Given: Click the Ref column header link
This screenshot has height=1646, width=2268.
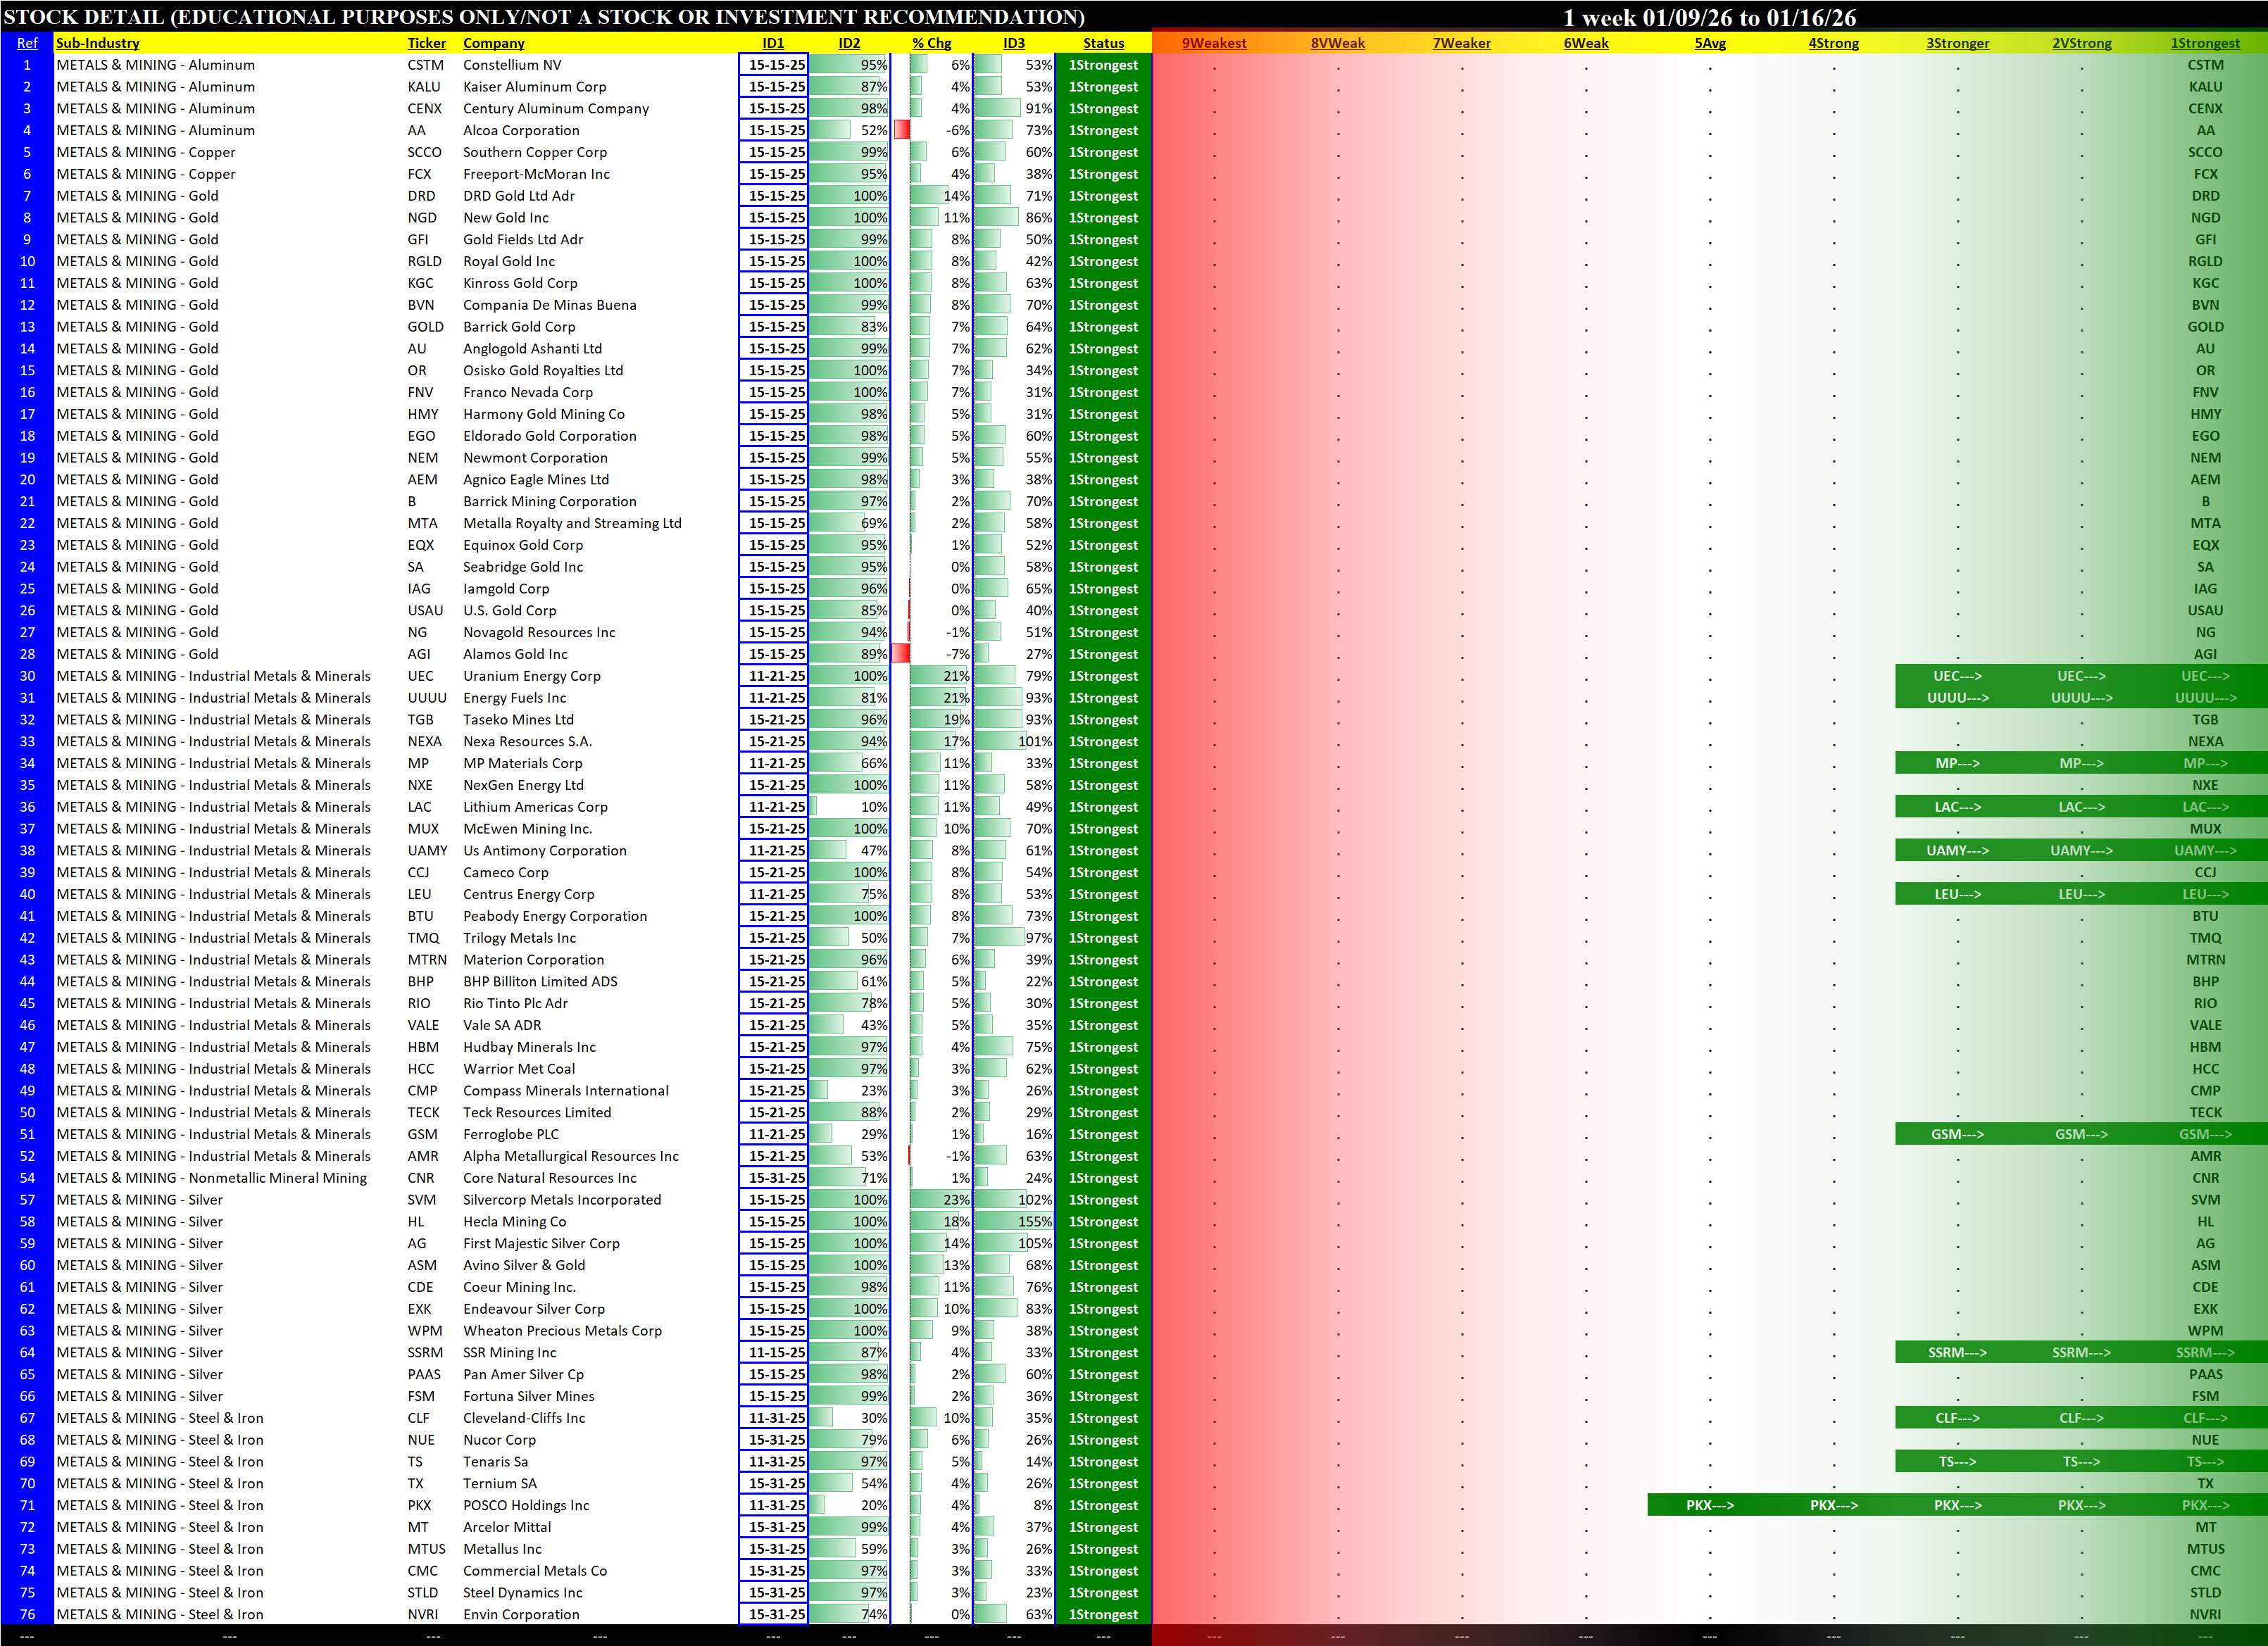Looking at the screenshot, I should (27, 43).
